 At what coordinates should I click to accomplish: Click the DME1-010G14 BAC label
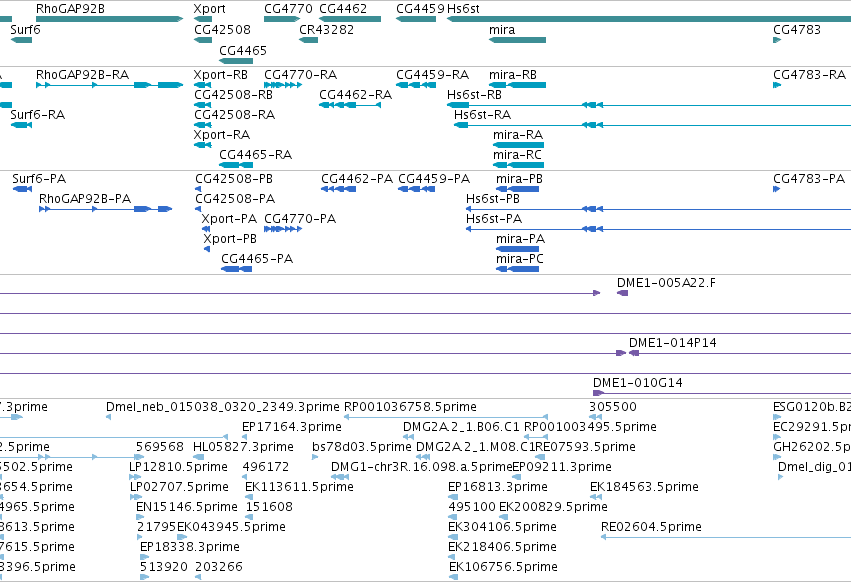[x=638, y=383]
